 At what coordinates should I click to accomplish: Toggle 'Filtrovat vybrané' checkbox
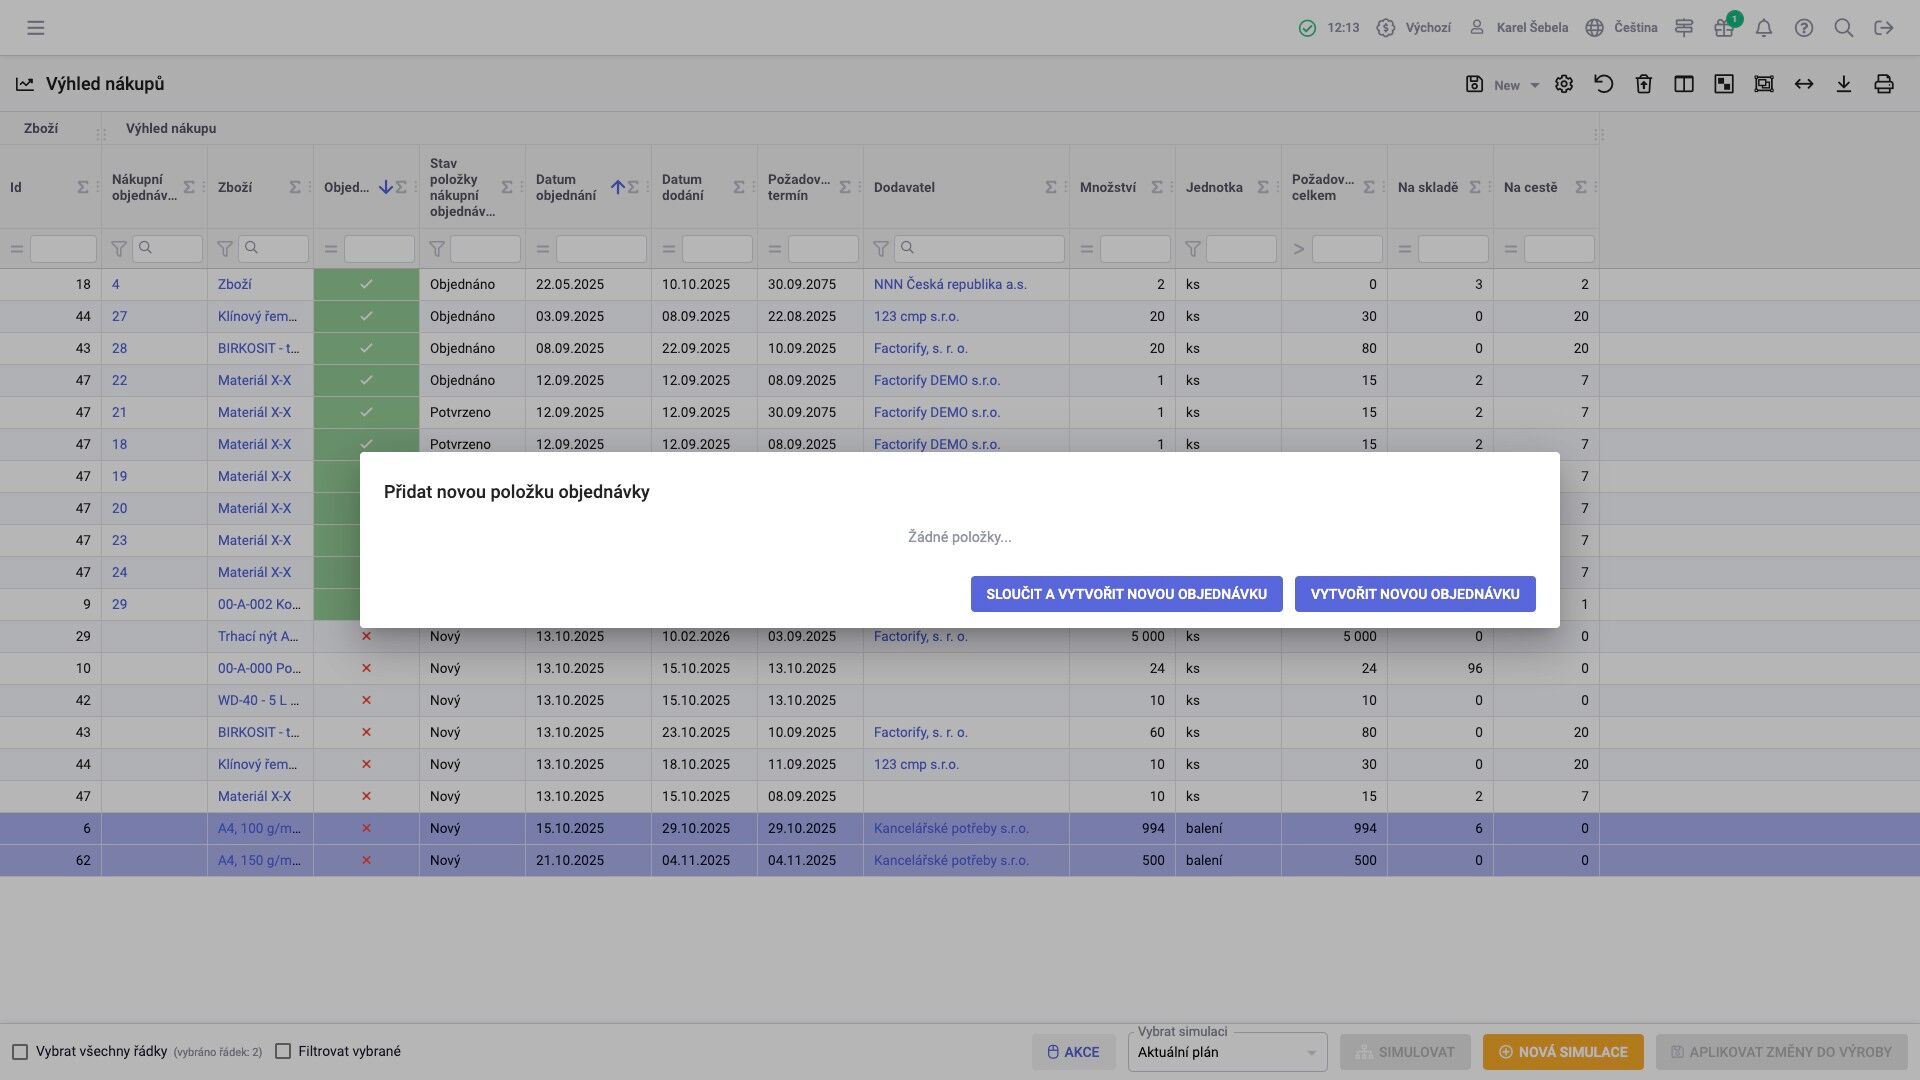[283, 1052]
